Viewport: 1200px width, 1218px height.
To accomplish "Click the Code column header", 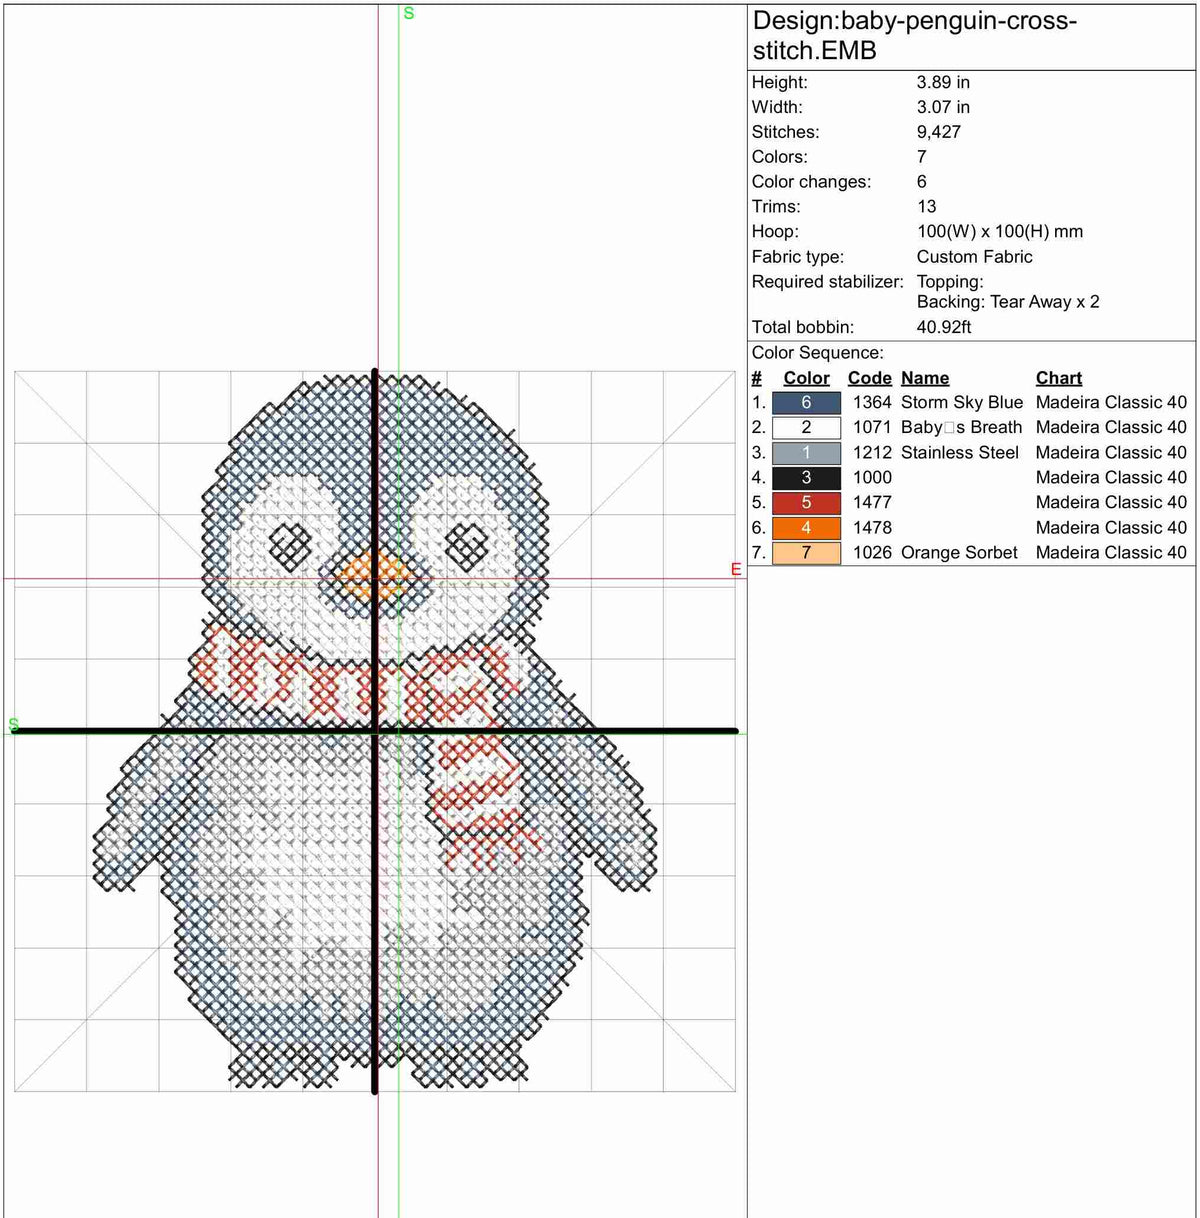I will [869, 378].
